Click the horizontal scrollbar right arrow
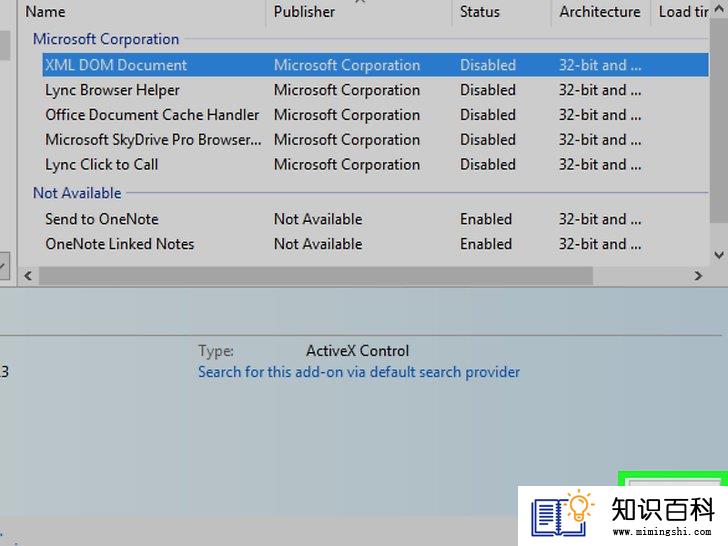Image resolution: width=728 pixels, height=546 pixels. point(698,276)
